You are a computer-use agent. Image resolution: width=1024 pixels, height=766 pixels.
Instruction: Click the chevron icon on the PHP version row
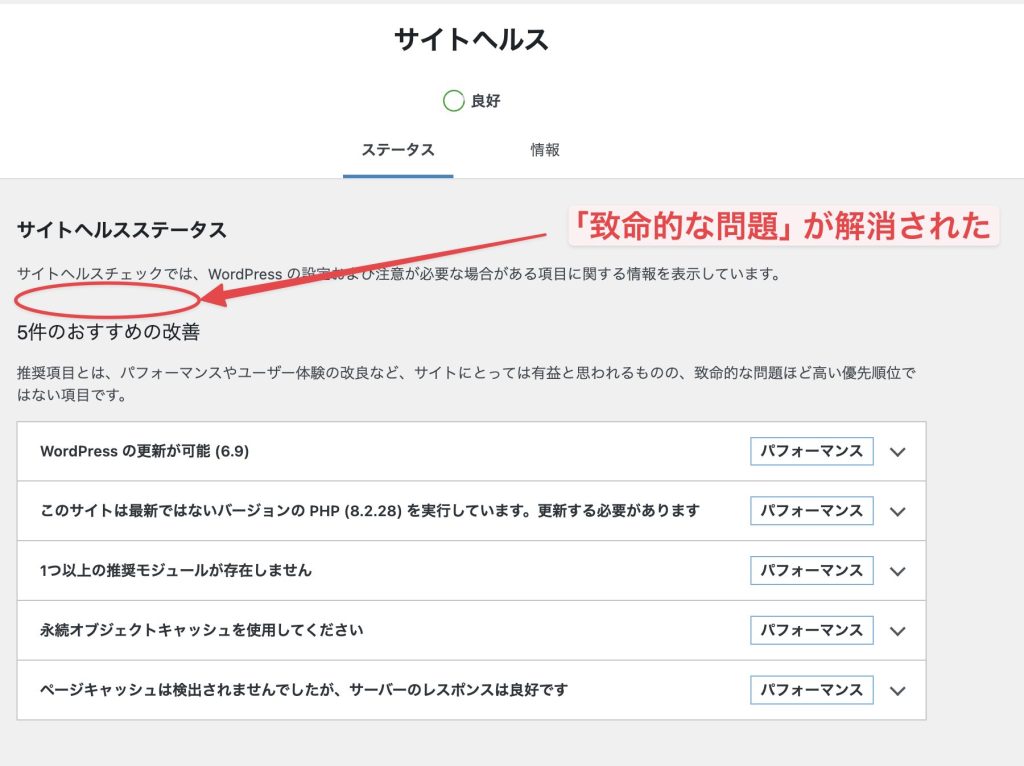pyautogui.click(x=897, y=512)
